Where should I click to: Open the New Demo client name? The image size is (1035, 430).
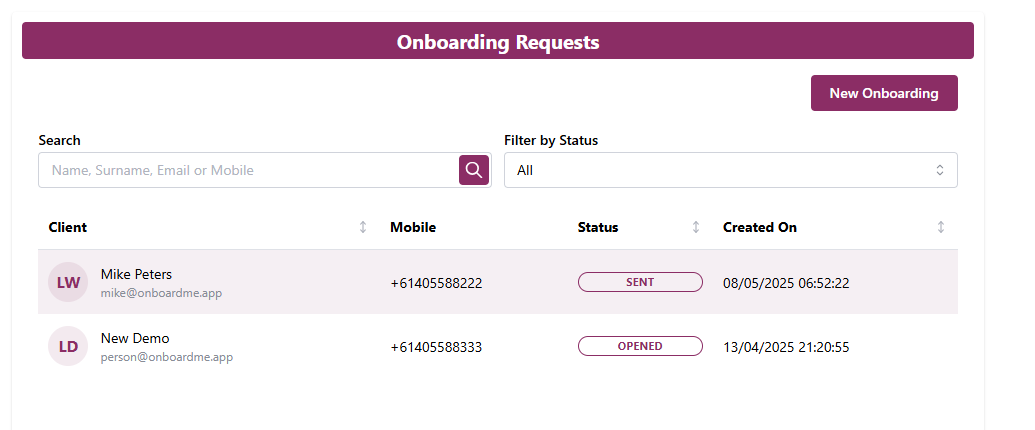tap(135, 338)
